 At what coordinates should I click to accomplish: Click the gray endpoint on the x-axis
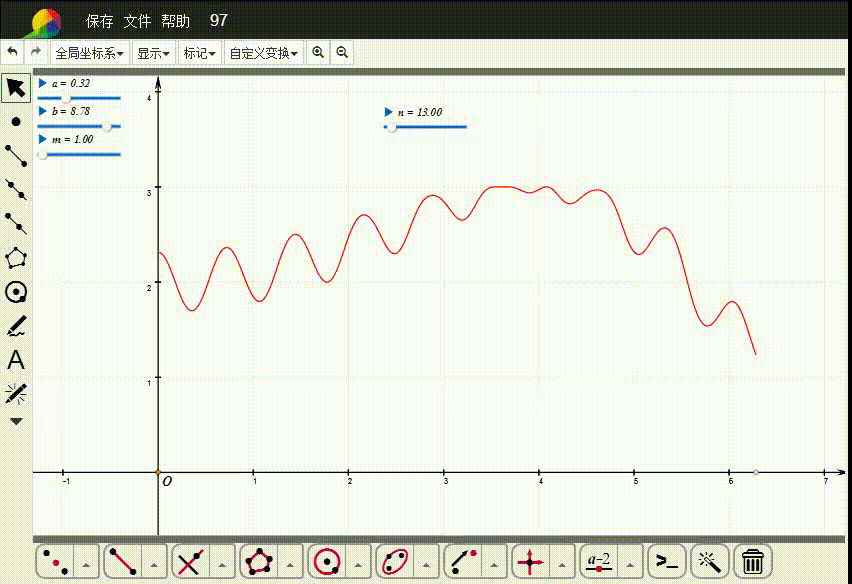[756, 472]
